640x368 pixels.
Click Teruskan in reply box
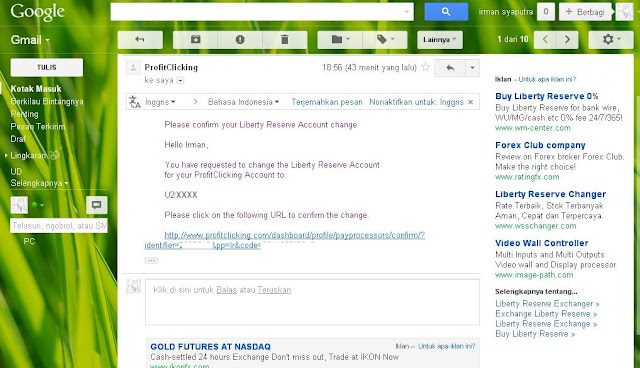click(x=274, y=290)
